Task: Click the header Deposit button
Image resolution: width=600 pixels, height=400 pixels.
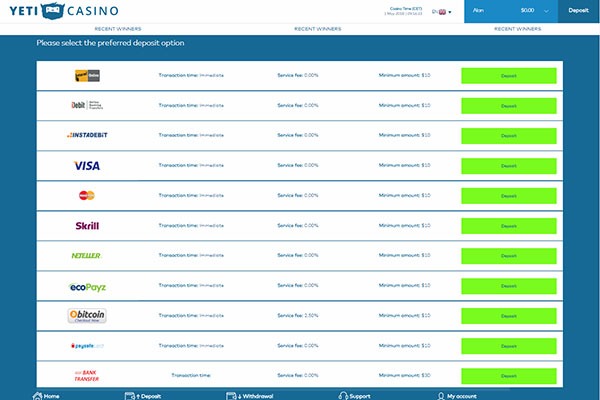Action: tap(578, 11)
